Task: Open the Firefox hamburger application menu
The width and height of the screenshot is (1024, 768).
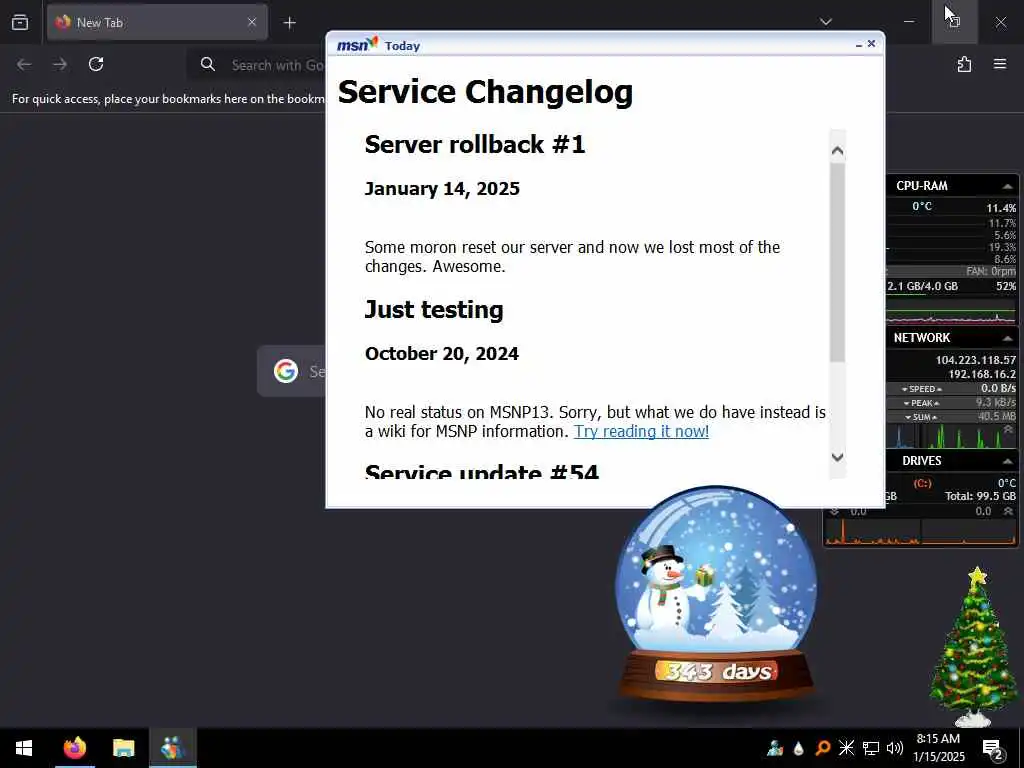Action: click(1000, 64)
